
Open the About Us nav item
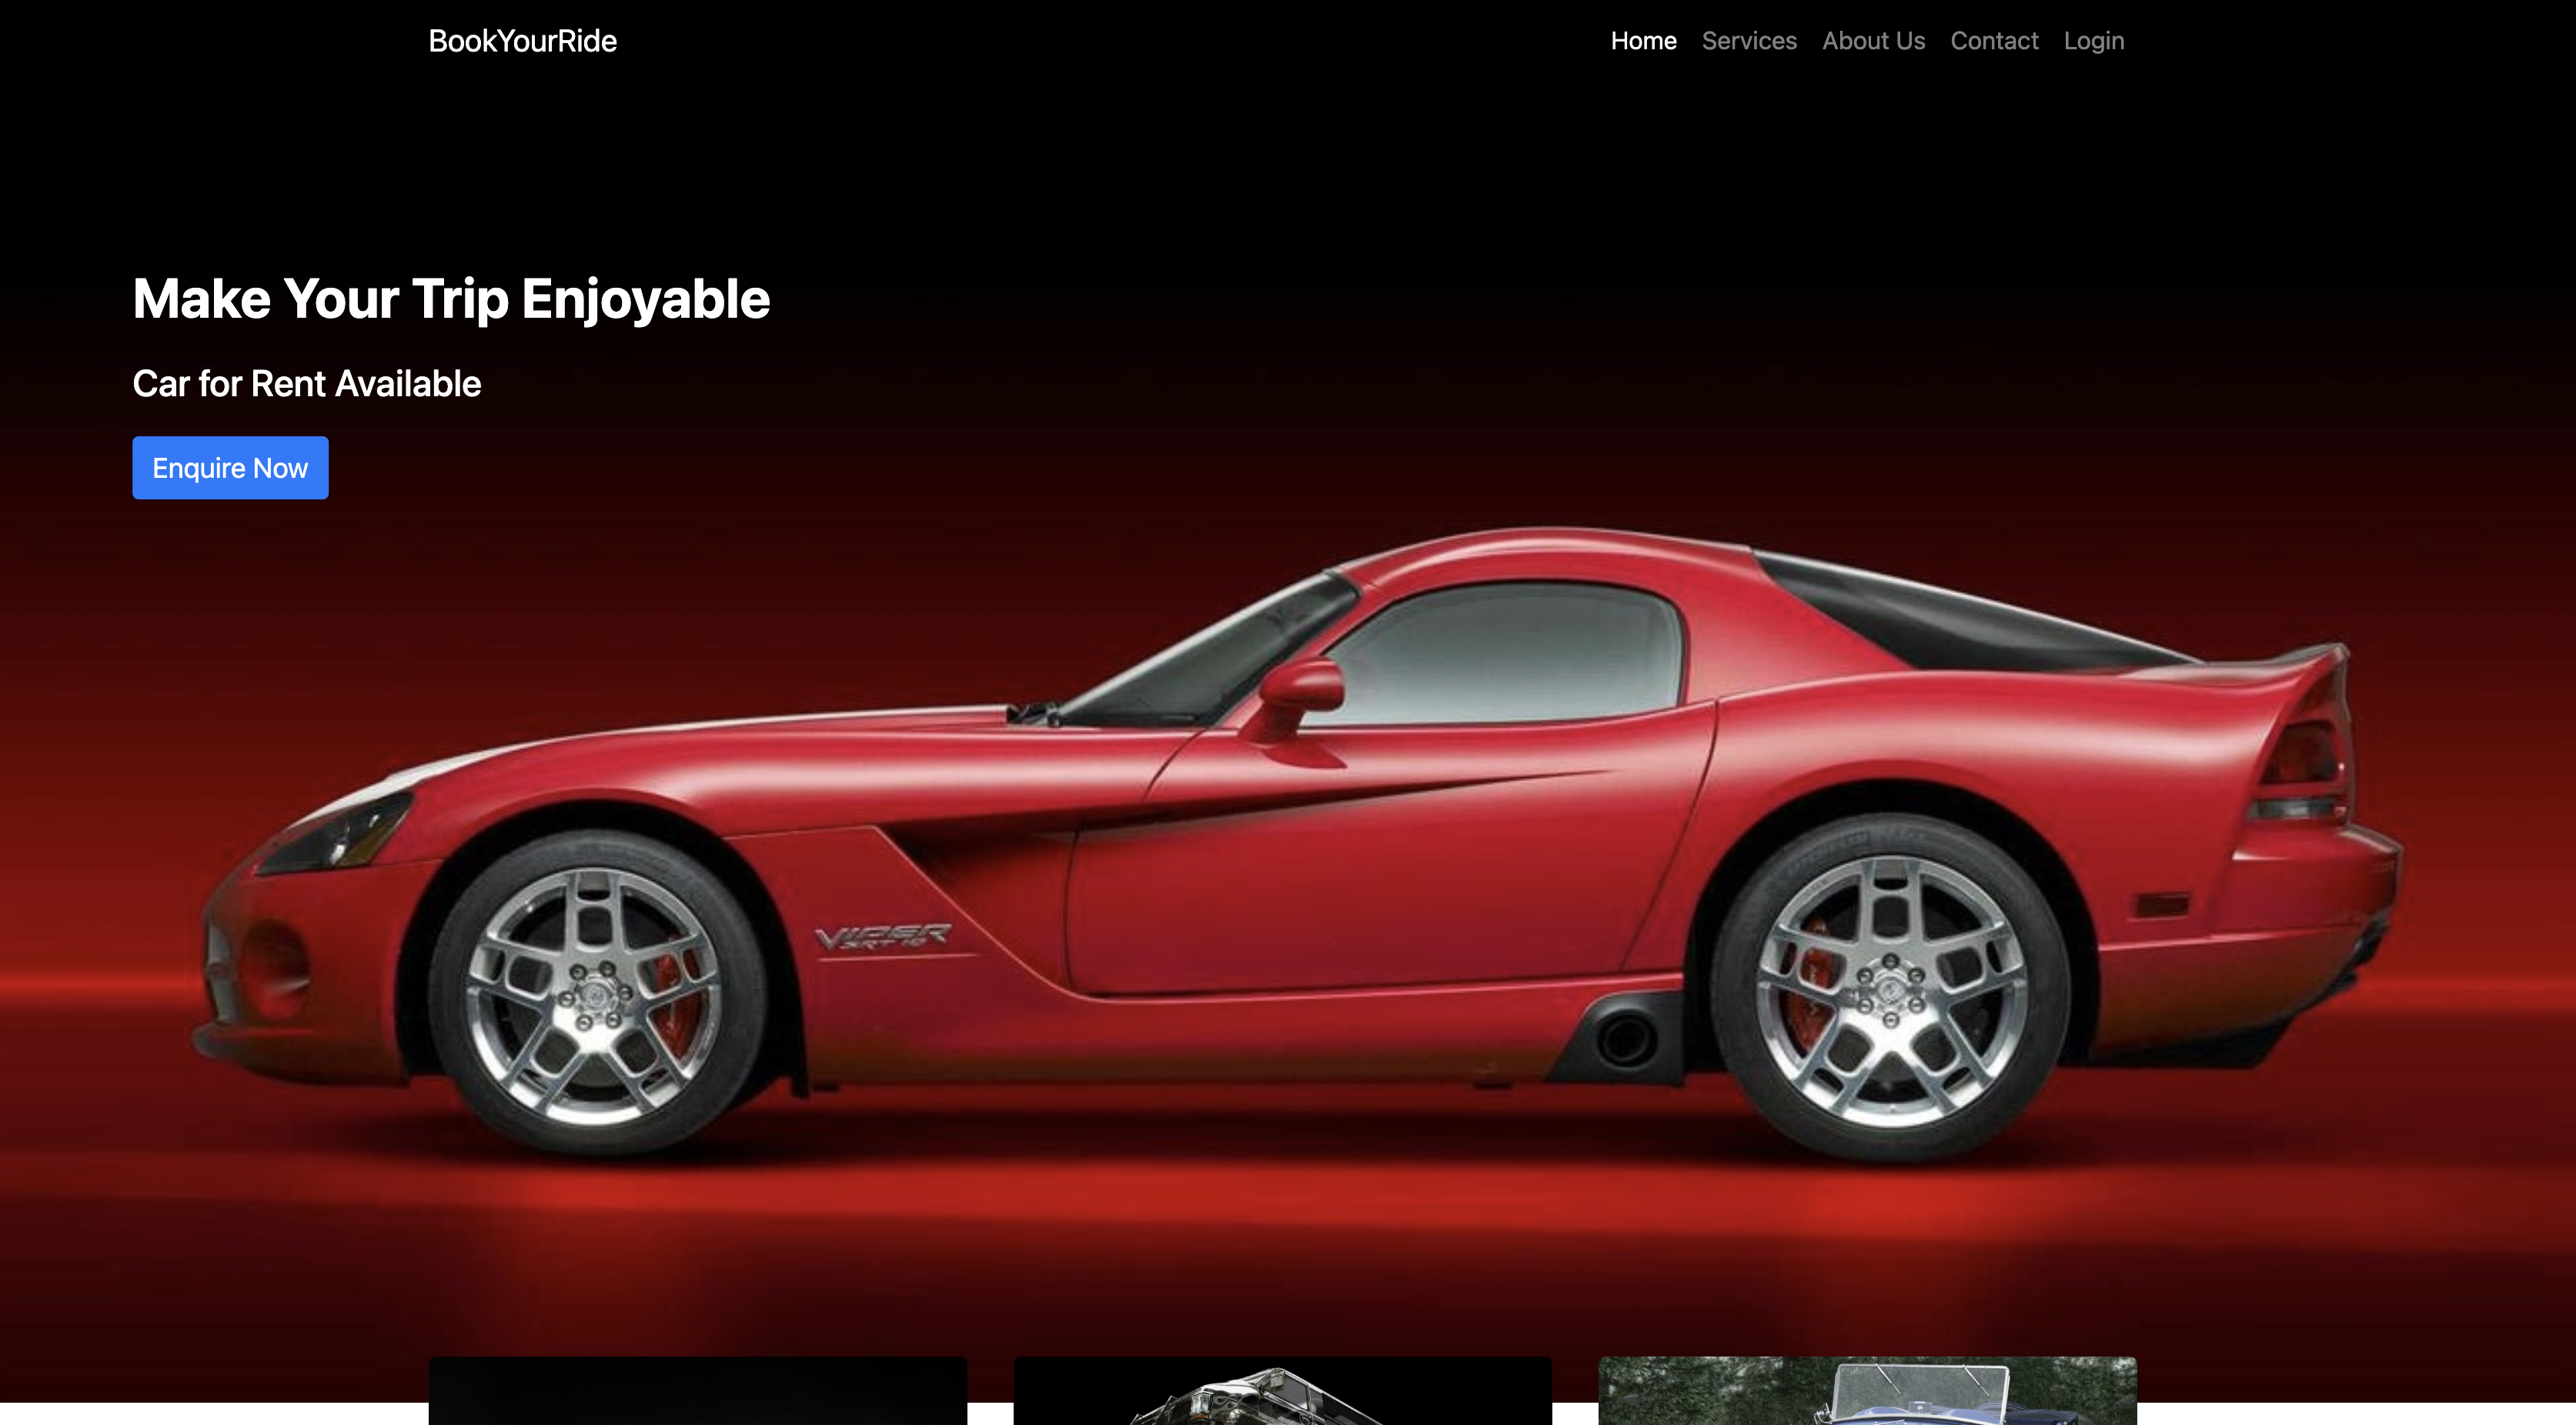1873,41
